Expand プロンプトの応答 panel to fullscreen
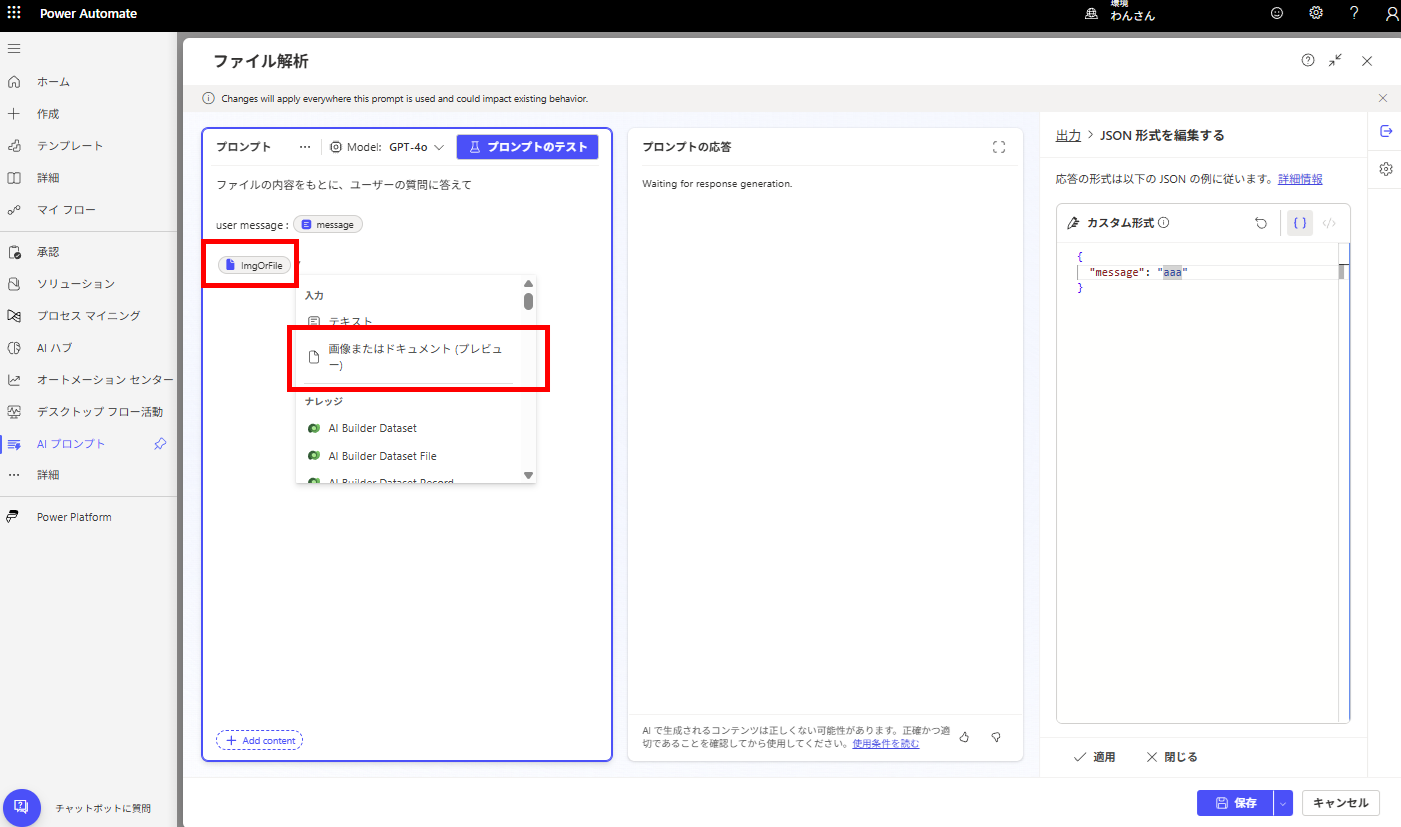The width and height of the screenshot is (1401, 827). [x=998, y=146]
